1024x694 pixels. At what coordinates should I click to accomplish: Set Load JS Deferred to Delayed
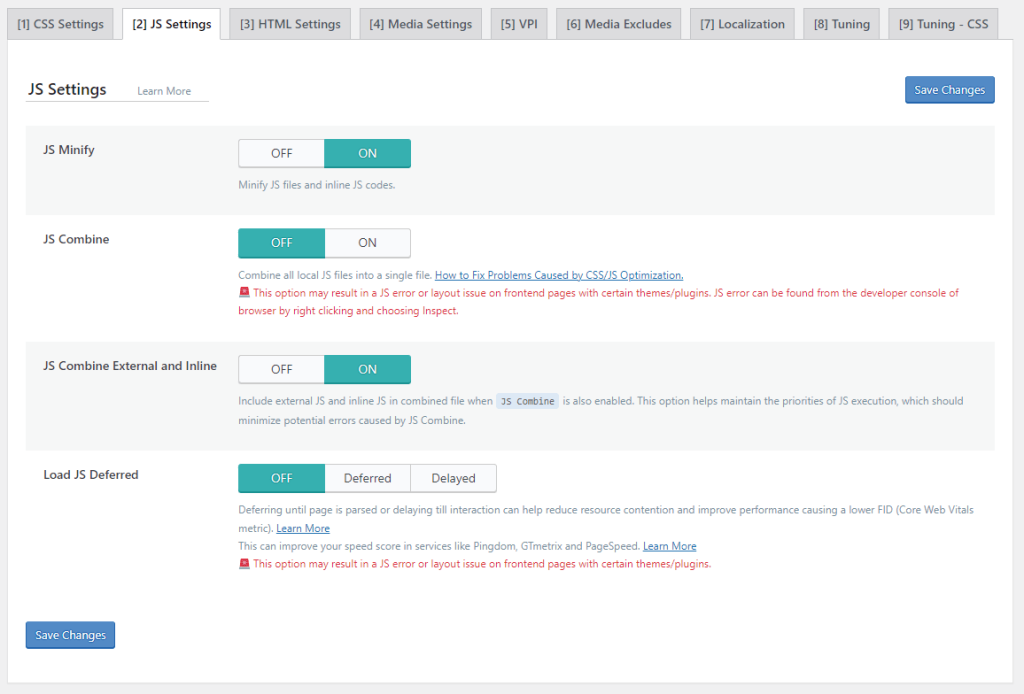pos(453,478)
